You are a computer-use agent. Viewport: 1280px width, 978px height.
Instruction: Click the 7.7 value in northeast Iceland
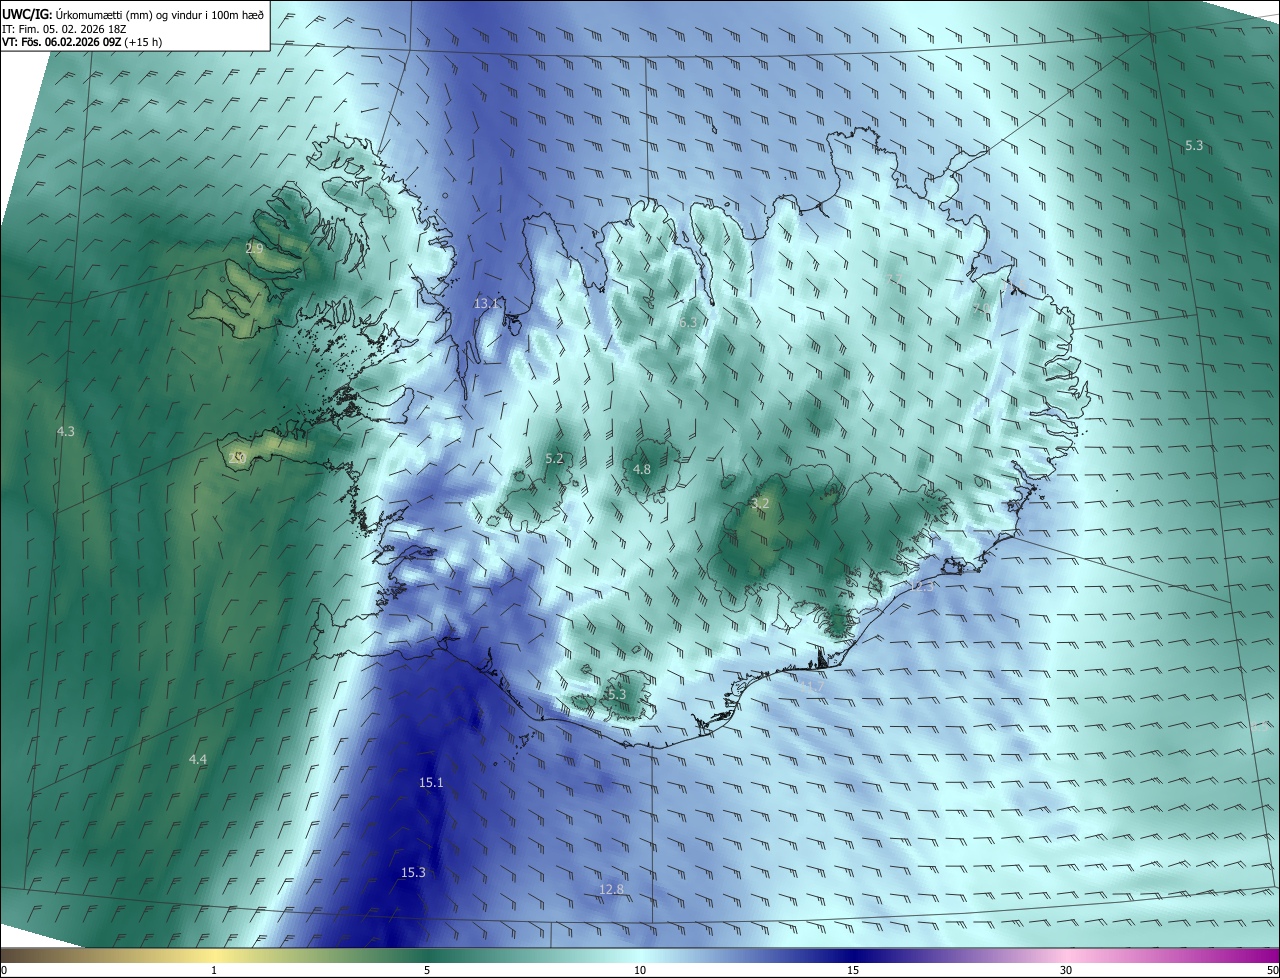pyautogui.click(x=895, y=278)
